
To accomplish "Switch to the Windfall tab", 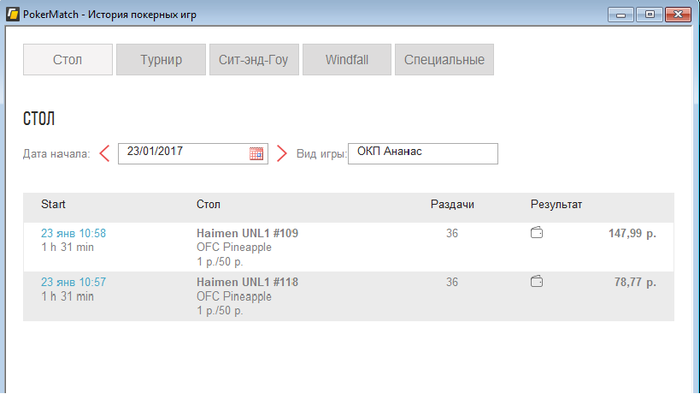I will [347, 59].
